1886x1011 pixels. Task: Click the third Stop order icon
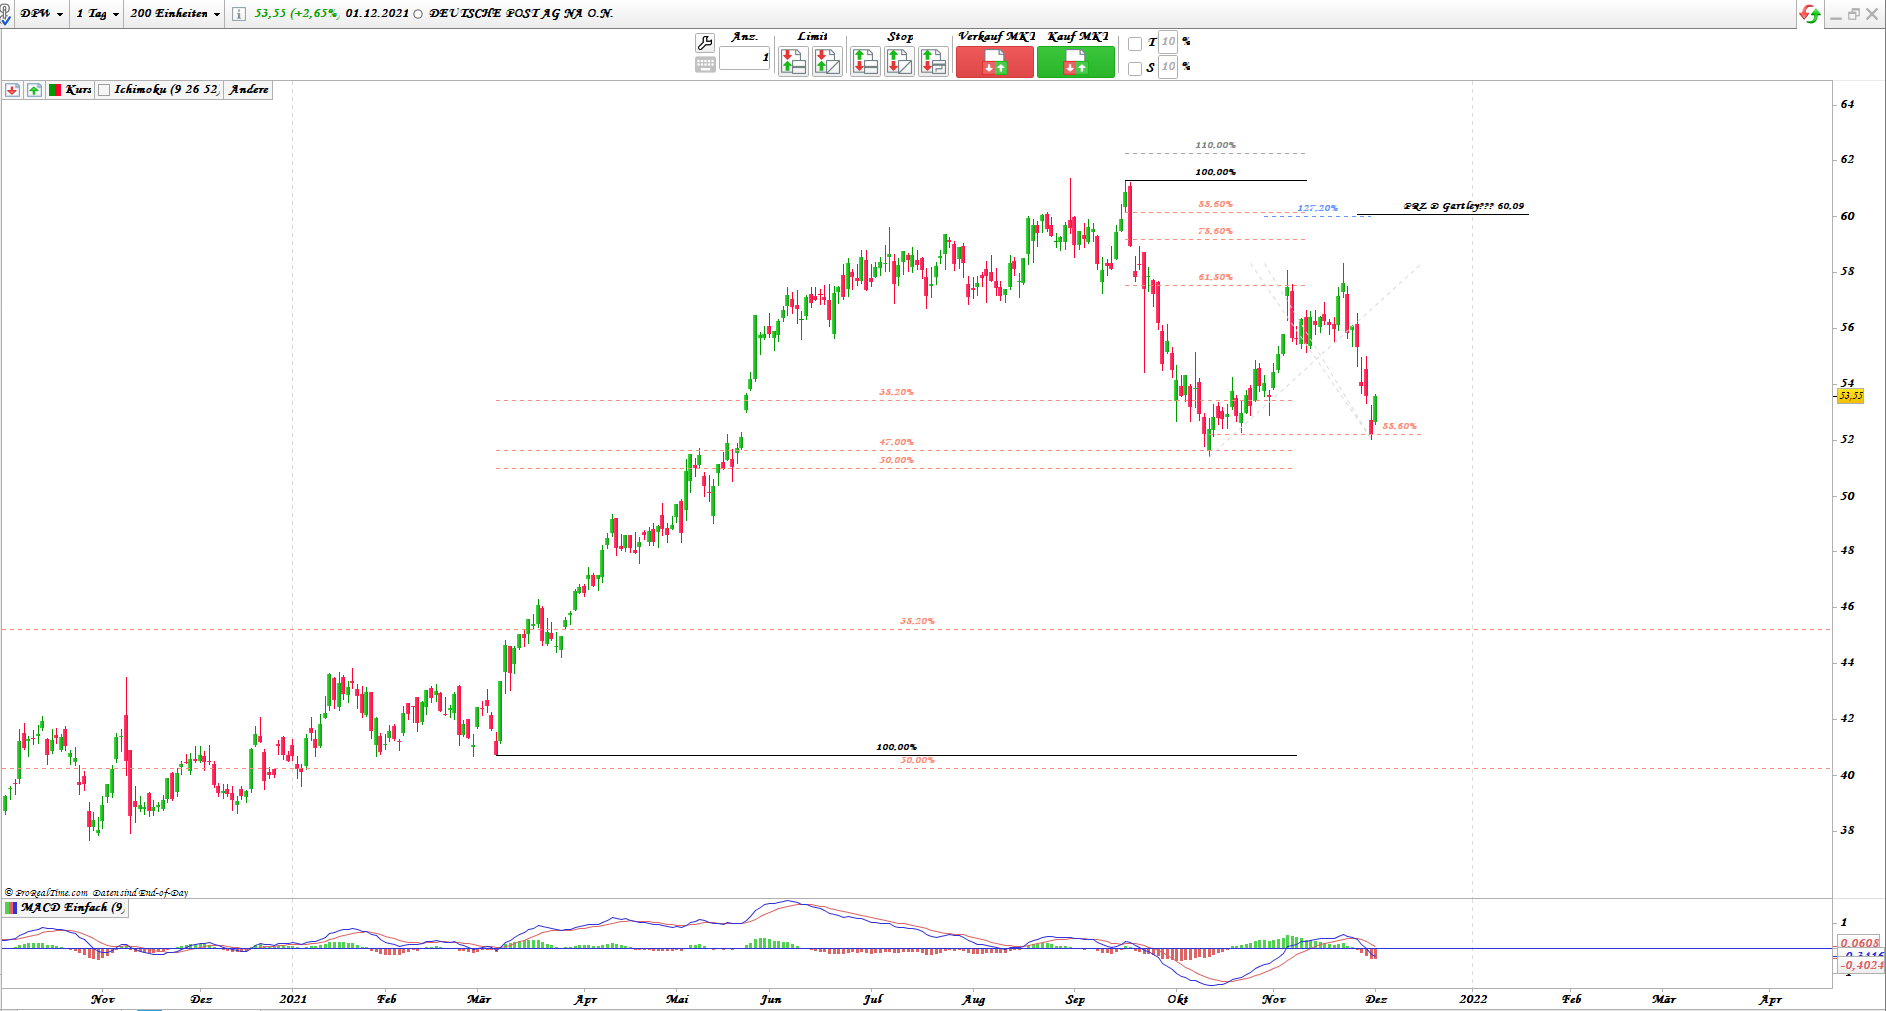click(x=933, y=62)
